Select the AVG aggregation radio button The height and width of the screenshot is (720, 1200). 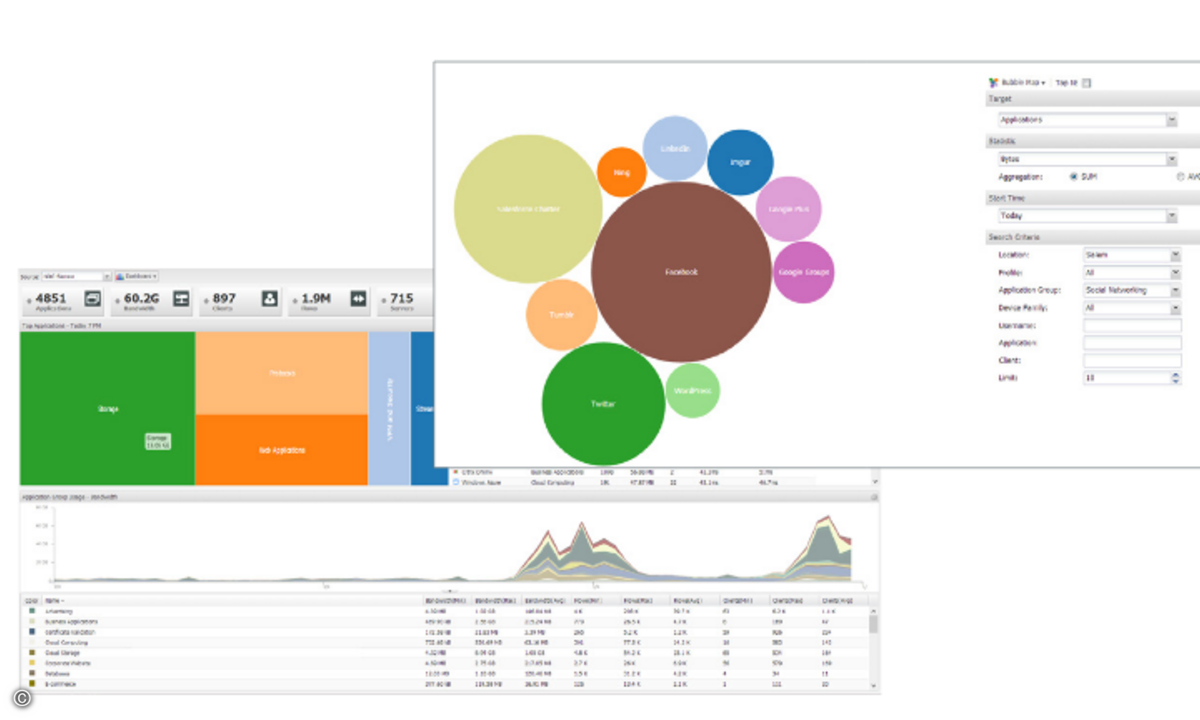coord(1180,176)
